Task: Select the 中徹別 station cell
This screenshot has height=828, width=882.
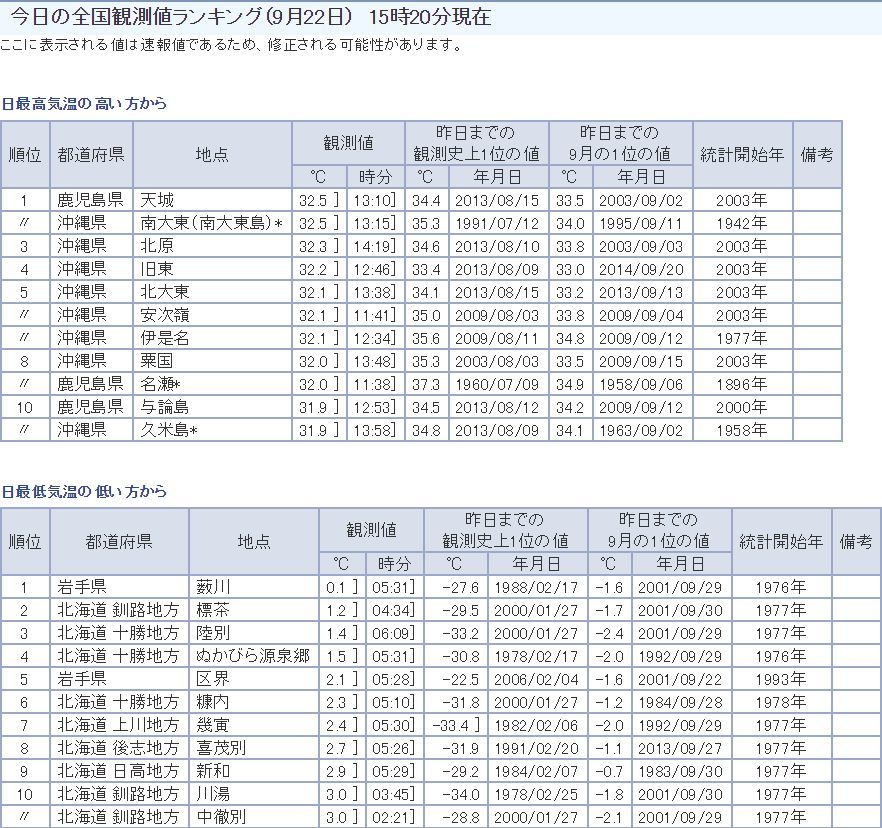Action: point(220,817)
